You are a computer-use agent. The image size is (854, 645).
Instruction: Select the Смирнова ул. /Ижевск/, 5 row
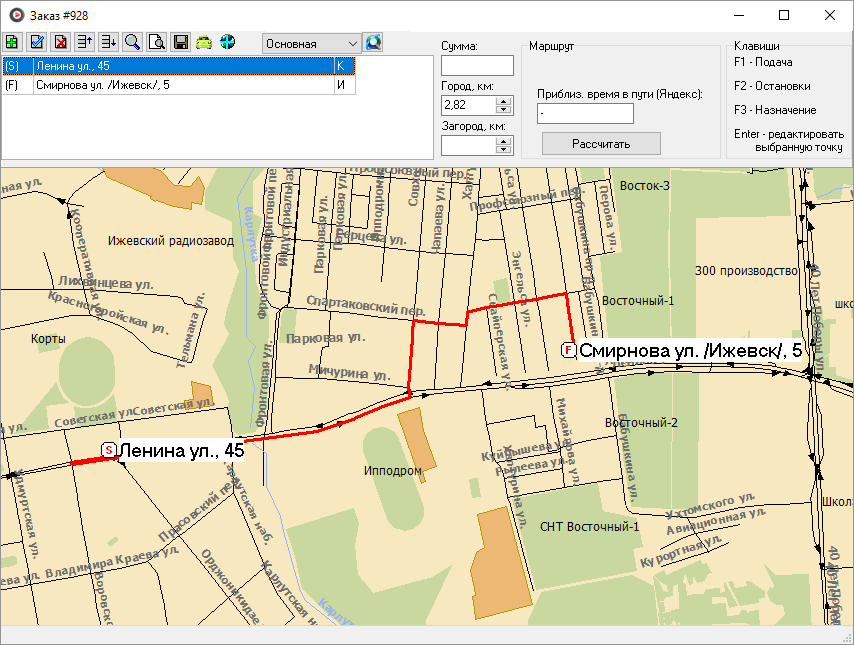coord(180,85)
